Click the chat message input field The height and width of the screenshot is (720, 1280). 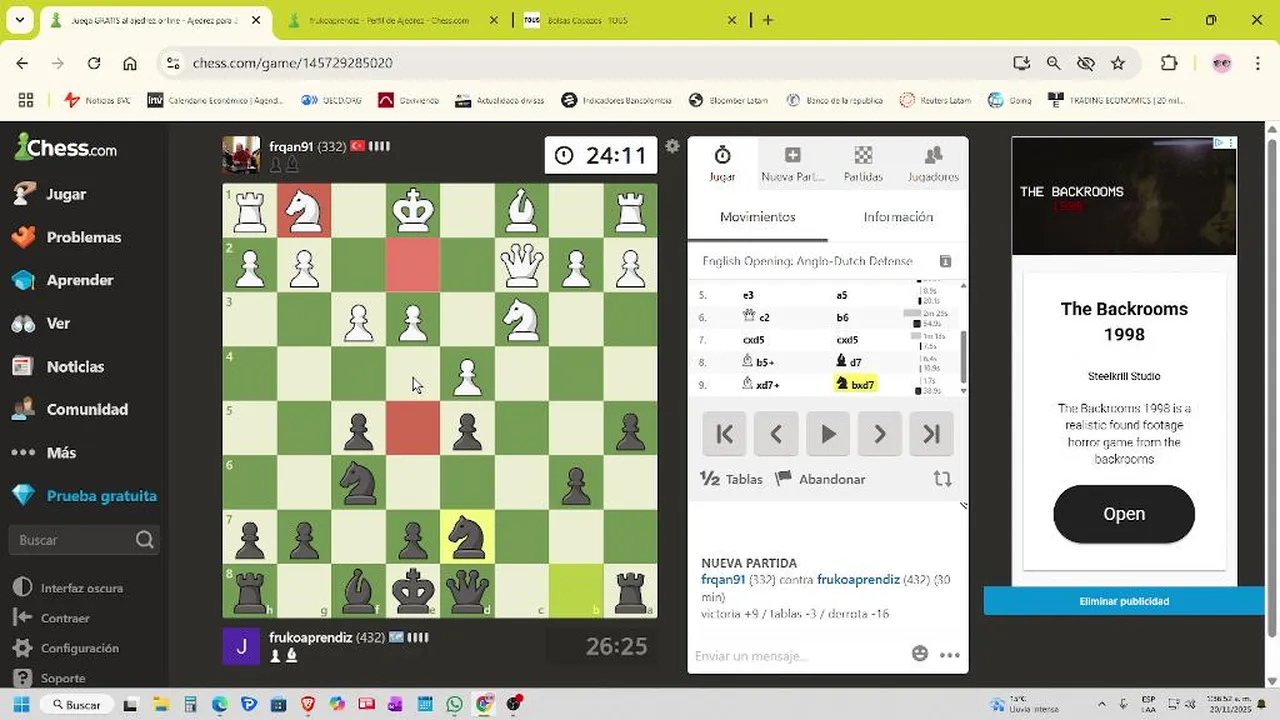click(x=797, y=656)
